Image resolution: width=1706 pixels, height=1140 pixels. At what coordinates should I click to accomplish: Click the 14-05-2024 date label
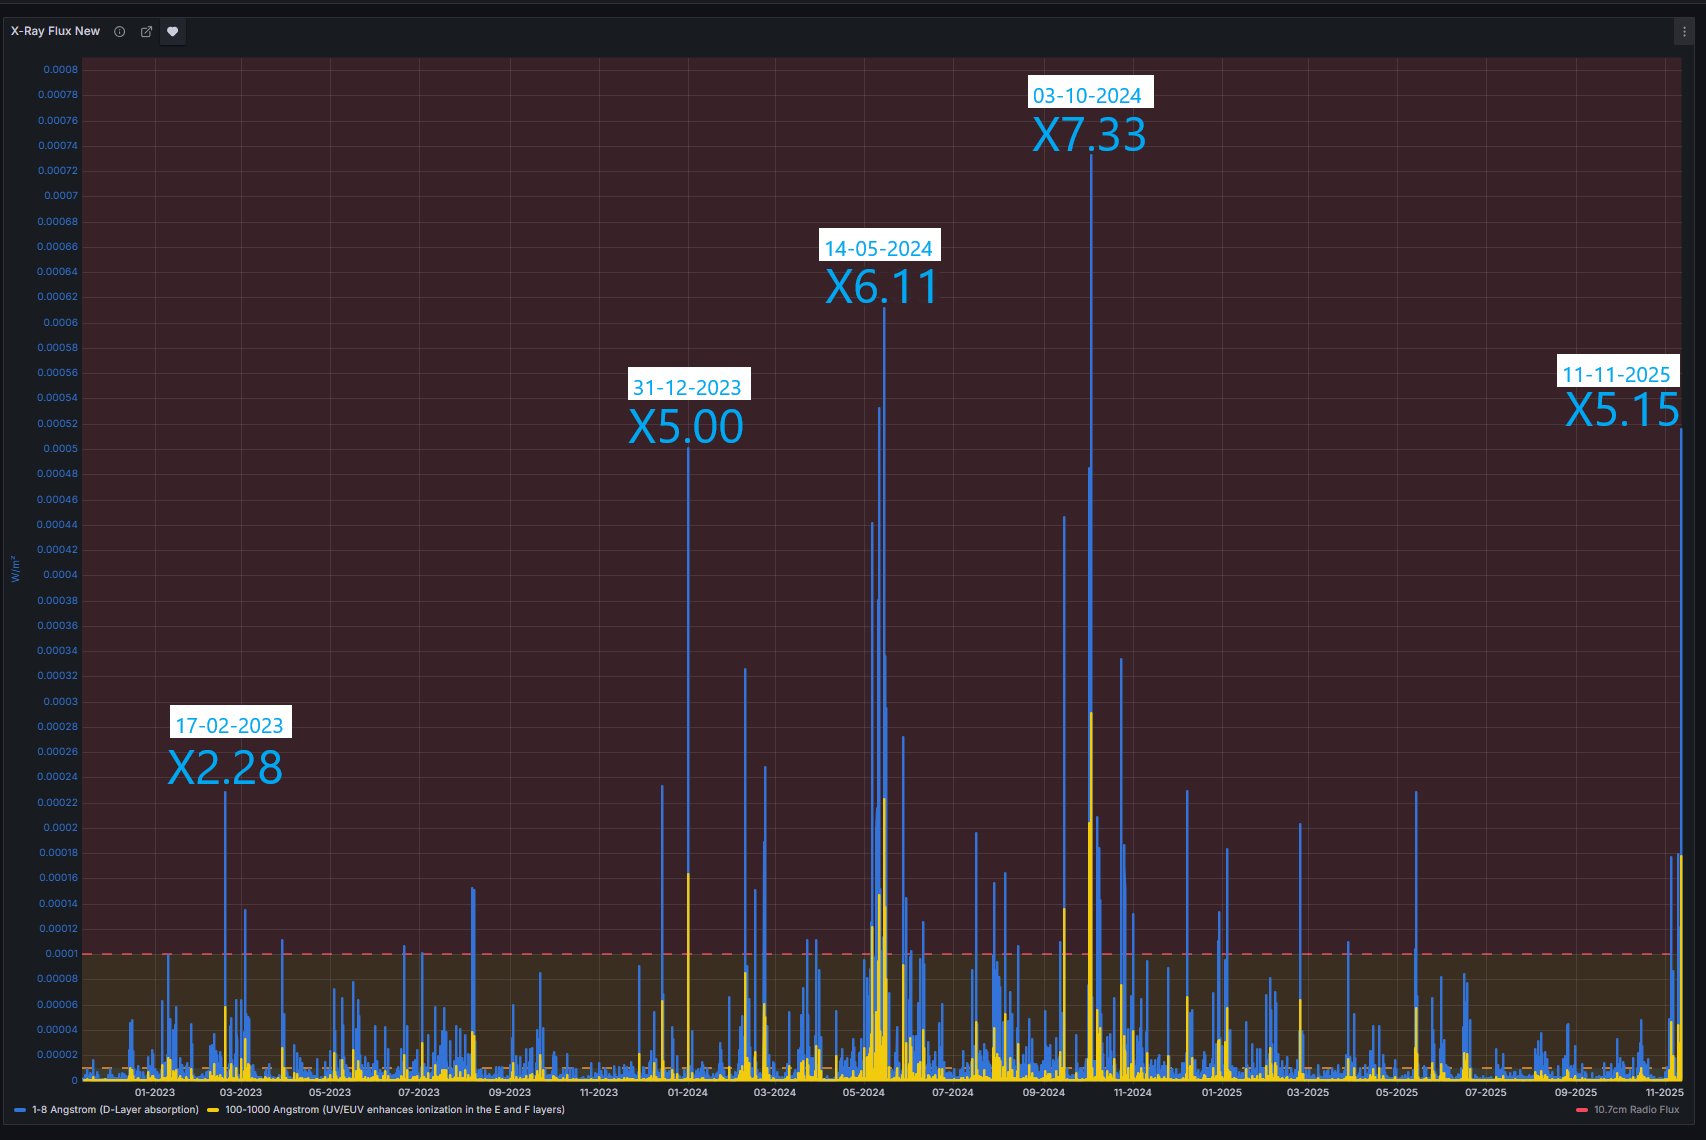(878, 249)
